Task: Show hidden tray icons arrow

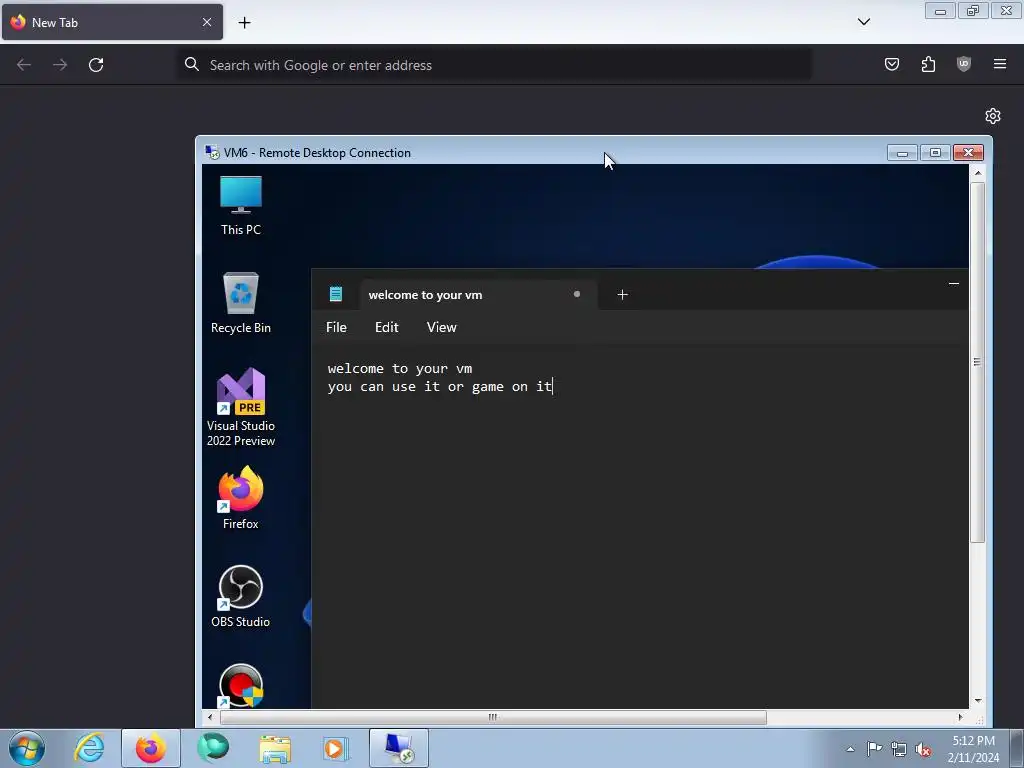Action: point(850,749)
